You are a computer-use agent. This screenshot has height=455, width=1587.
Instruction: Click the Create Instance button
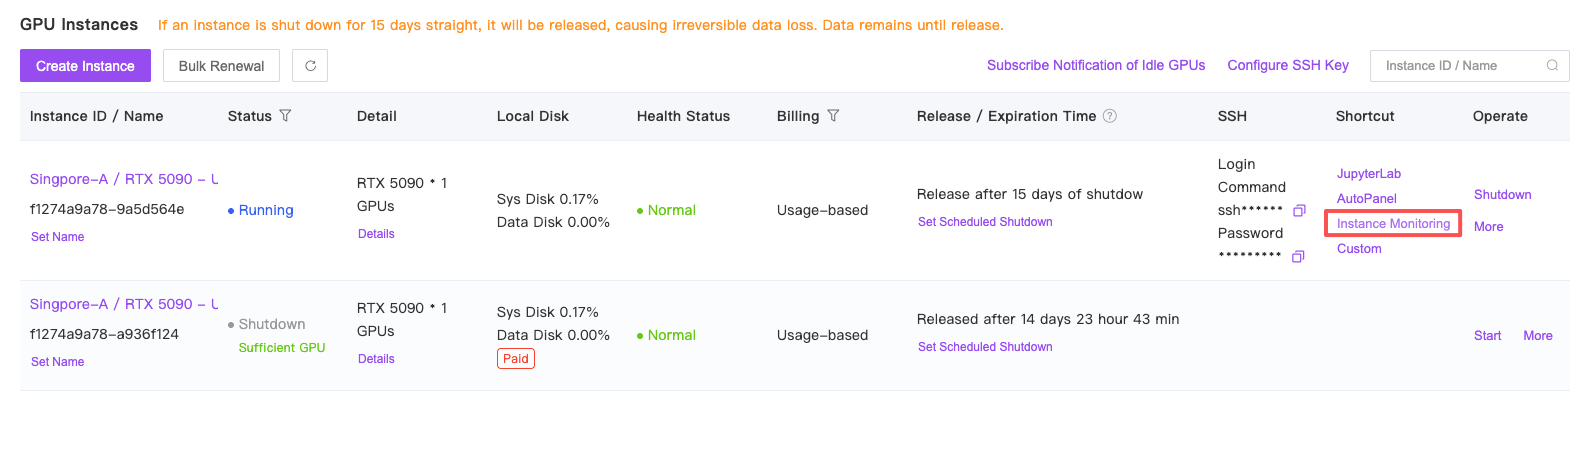pyautogui.click(x=85, y=66)
